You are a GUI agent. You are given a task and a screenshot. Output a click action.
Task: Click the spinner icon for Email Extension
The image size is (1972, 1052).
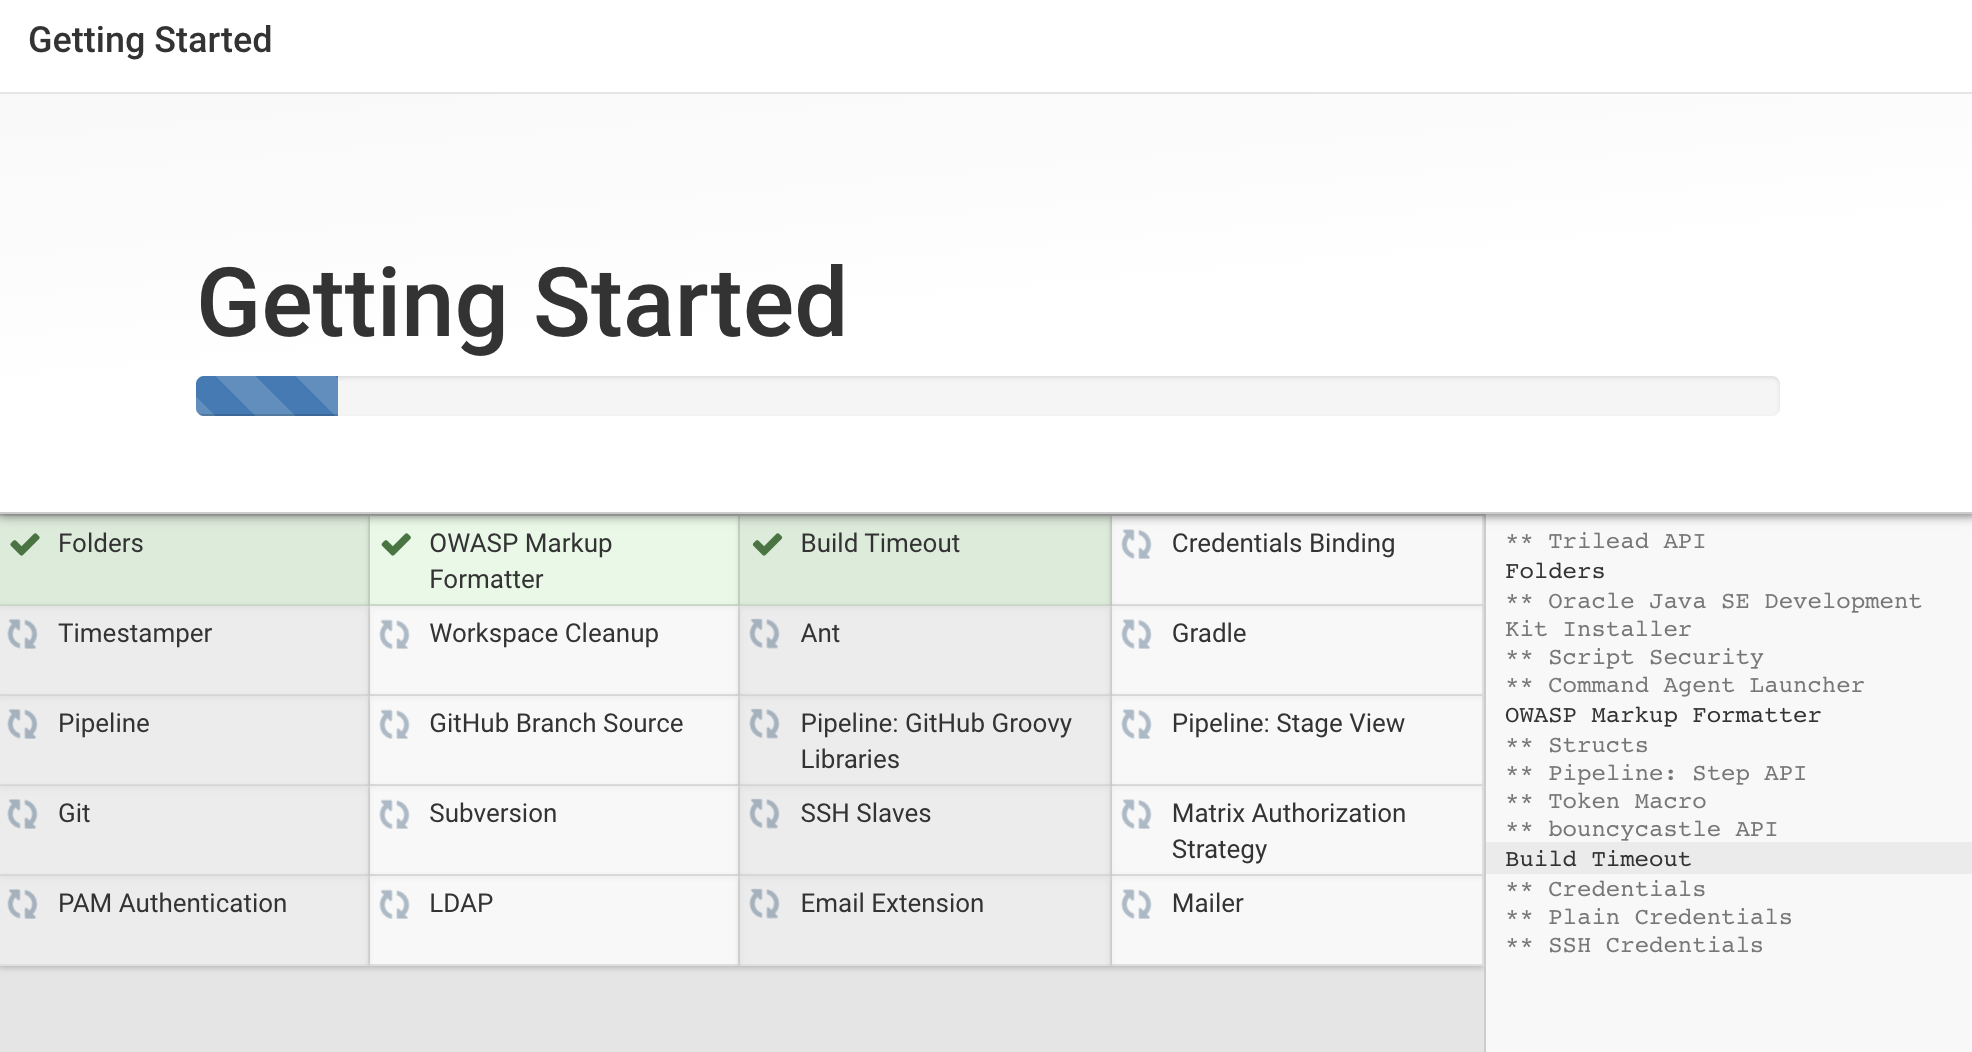click(x=765, y=904)
